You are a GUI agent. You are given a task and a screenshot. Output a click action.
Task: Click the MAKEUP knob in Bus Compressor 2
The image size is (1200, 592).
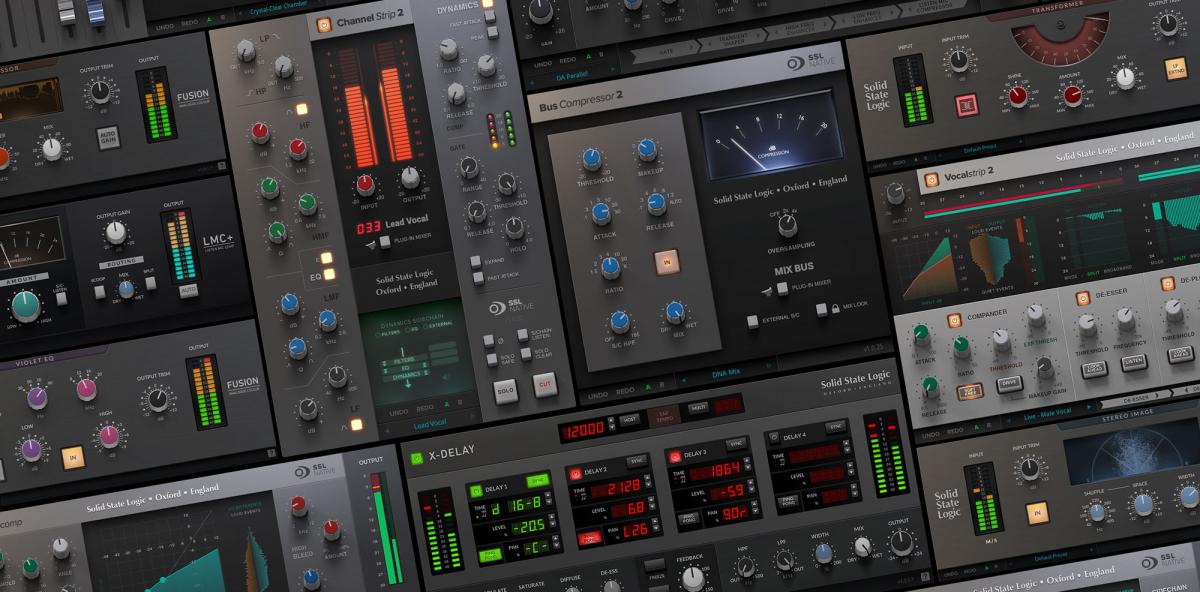[x=648, y=150]
